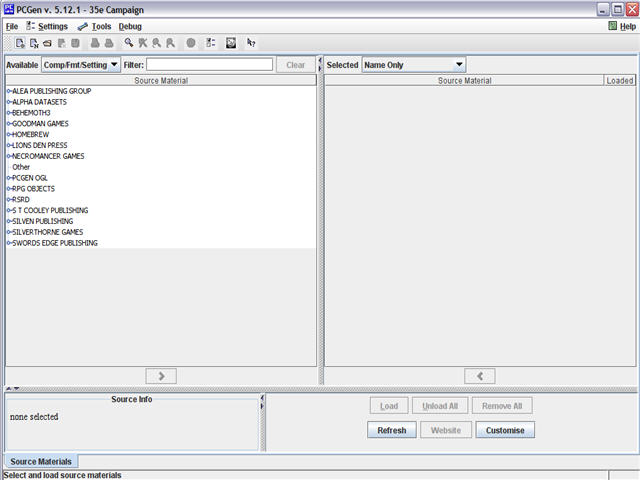Click the left-arrow remove source button
Viewport: 640px width, 480px height.
point(480,376)
